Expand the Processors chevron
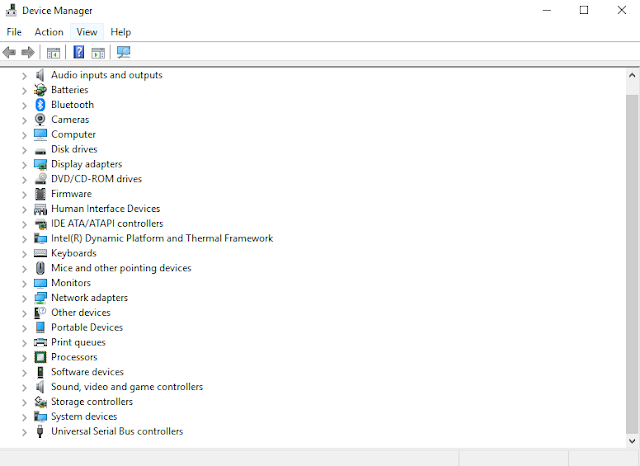The height and width of the screenshot is (466, 640). [24, 358]
